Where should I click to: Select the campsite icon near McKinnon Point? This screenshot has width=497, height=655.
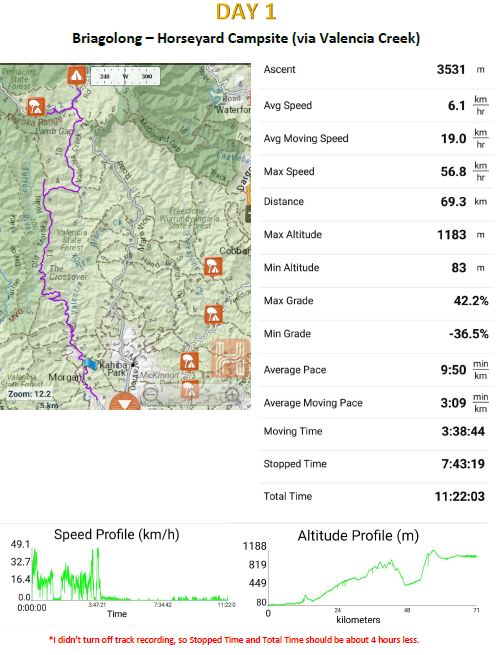click(189, 362)
